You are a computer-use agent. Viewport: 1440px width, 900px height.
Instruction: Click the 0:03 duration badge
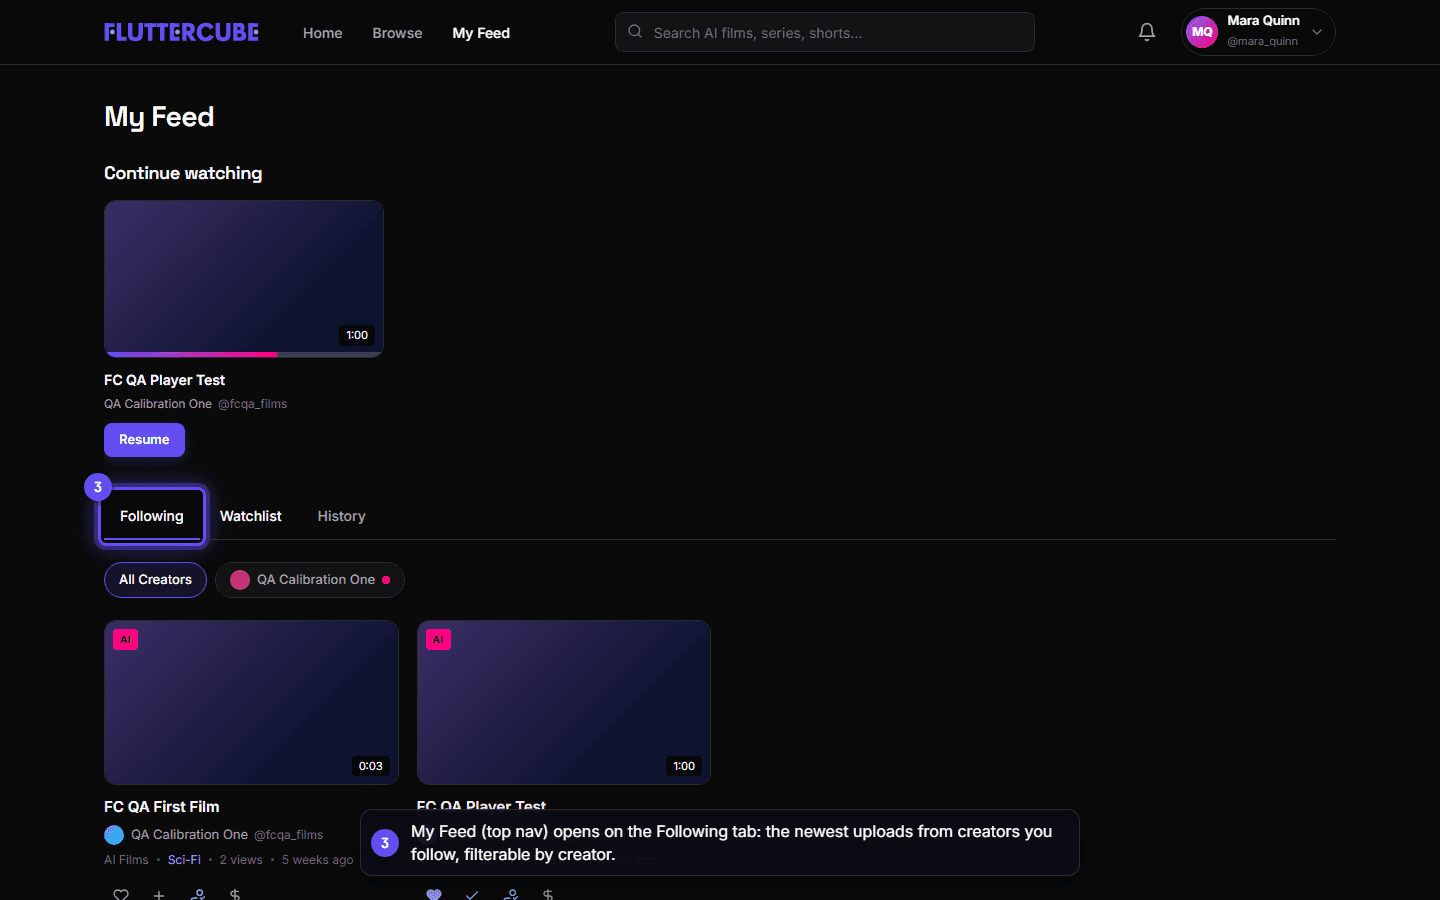click(x=371, y=766)
